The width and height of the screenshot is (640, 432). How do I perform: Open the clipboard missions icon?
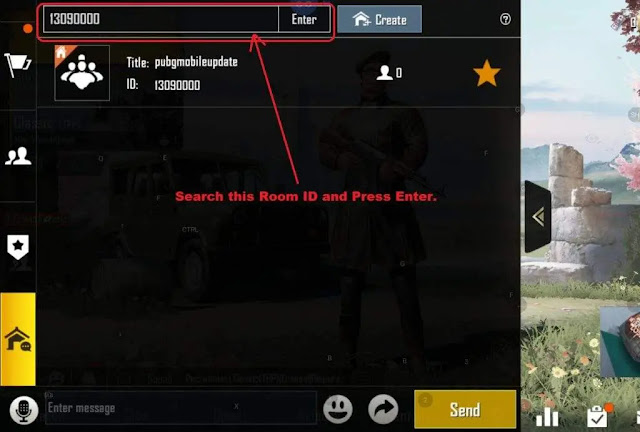tap(598, 416)
